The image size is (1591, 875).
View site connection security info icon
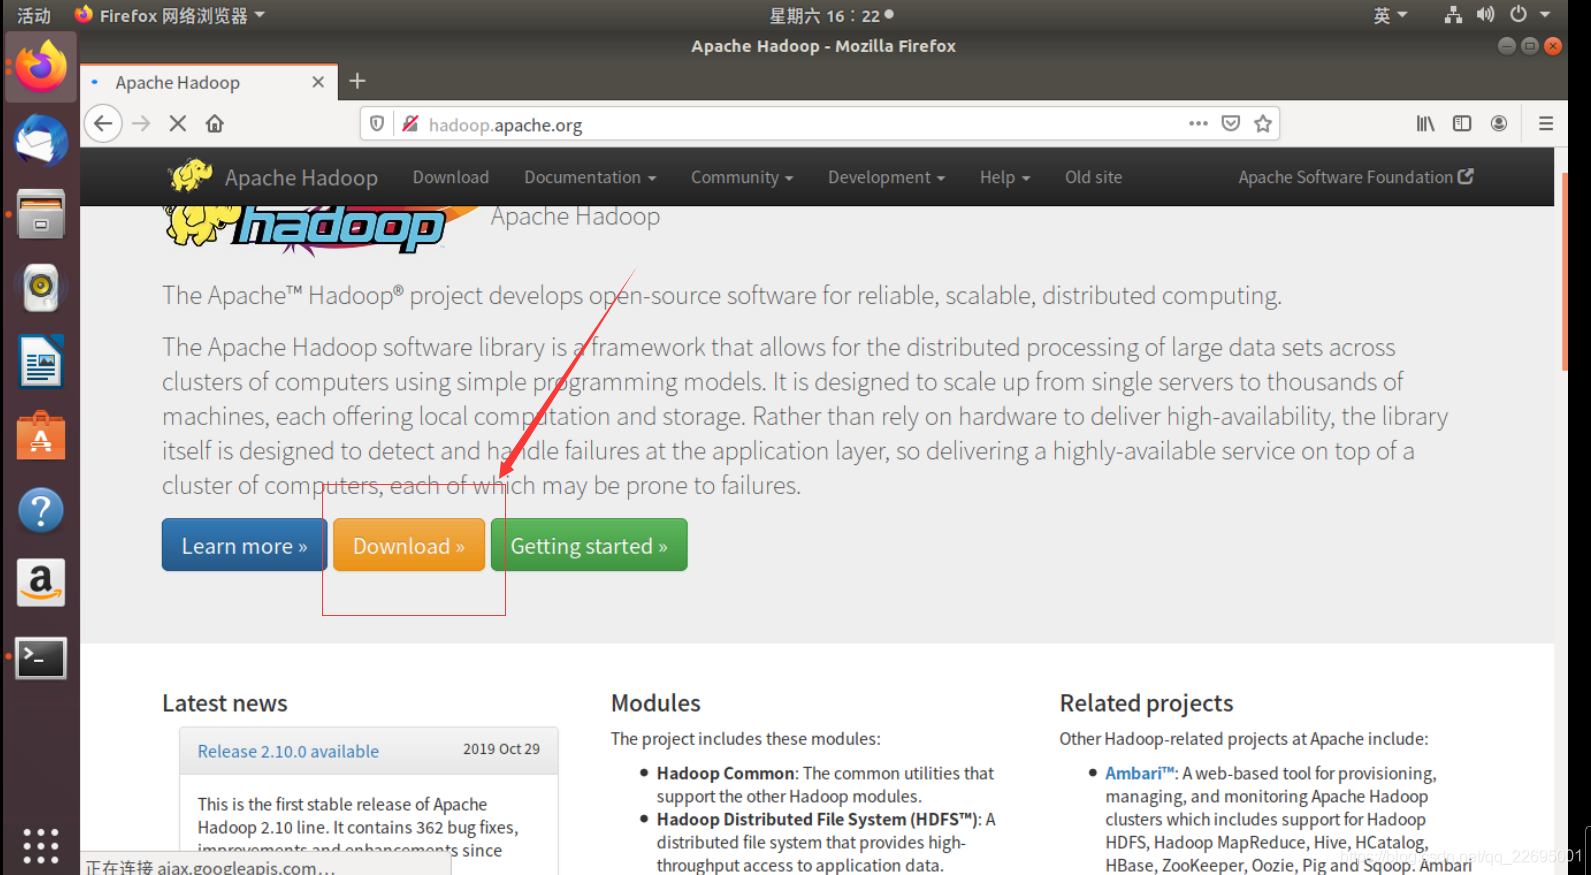[410, 123]
